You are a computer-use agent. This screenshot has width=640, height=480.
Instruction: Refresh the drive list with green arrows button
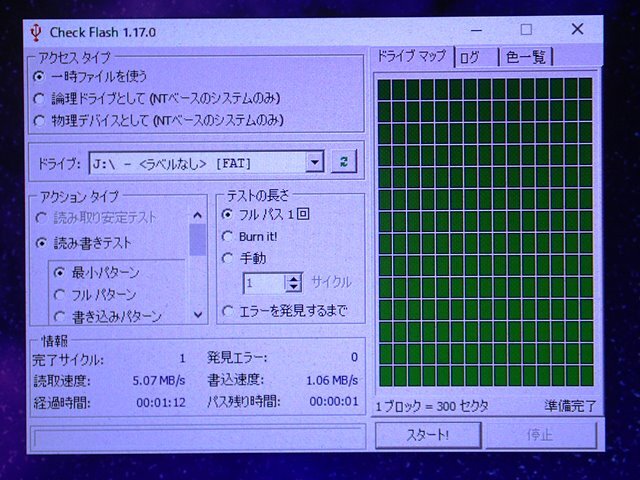point(344,162)
